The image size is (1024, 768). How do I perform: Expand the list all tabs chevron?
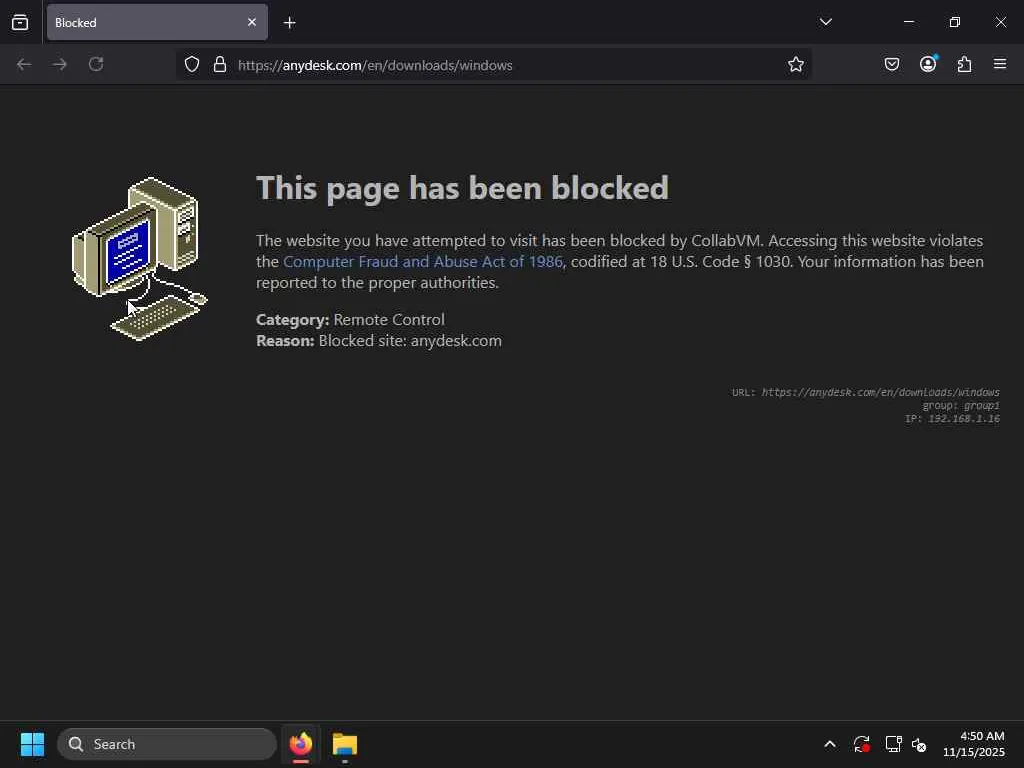pos(825,22)
